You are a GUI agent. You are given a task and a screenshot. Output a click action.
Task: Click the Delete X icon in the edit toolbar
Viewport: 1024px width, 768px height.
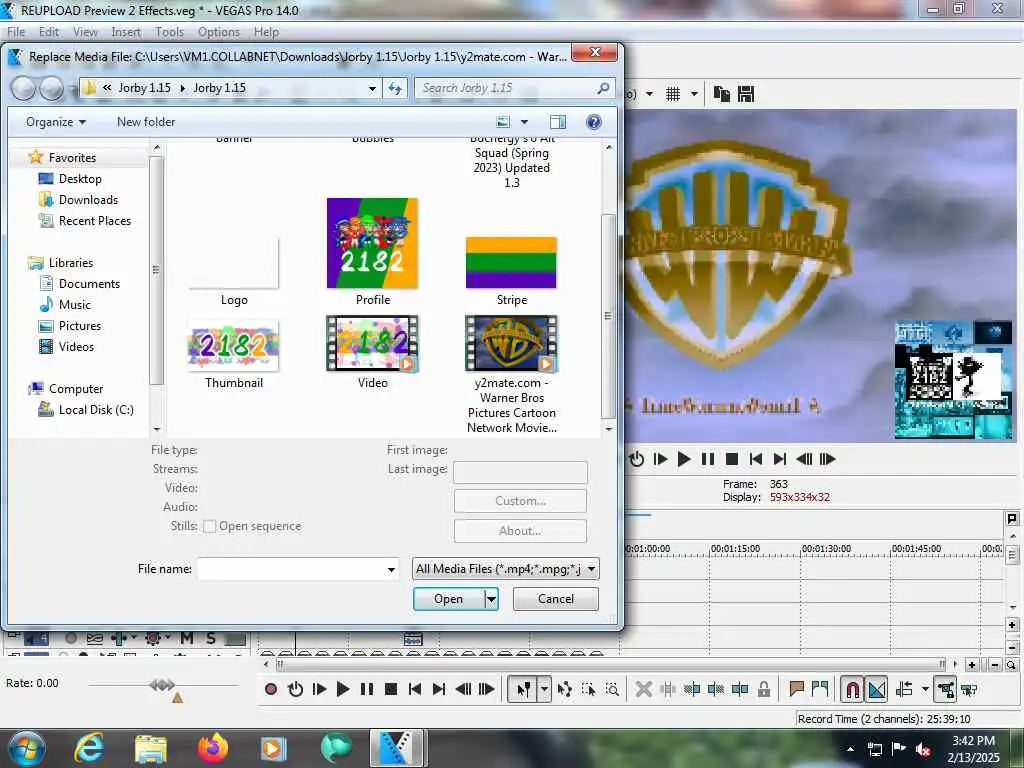[x=643, y=689]
